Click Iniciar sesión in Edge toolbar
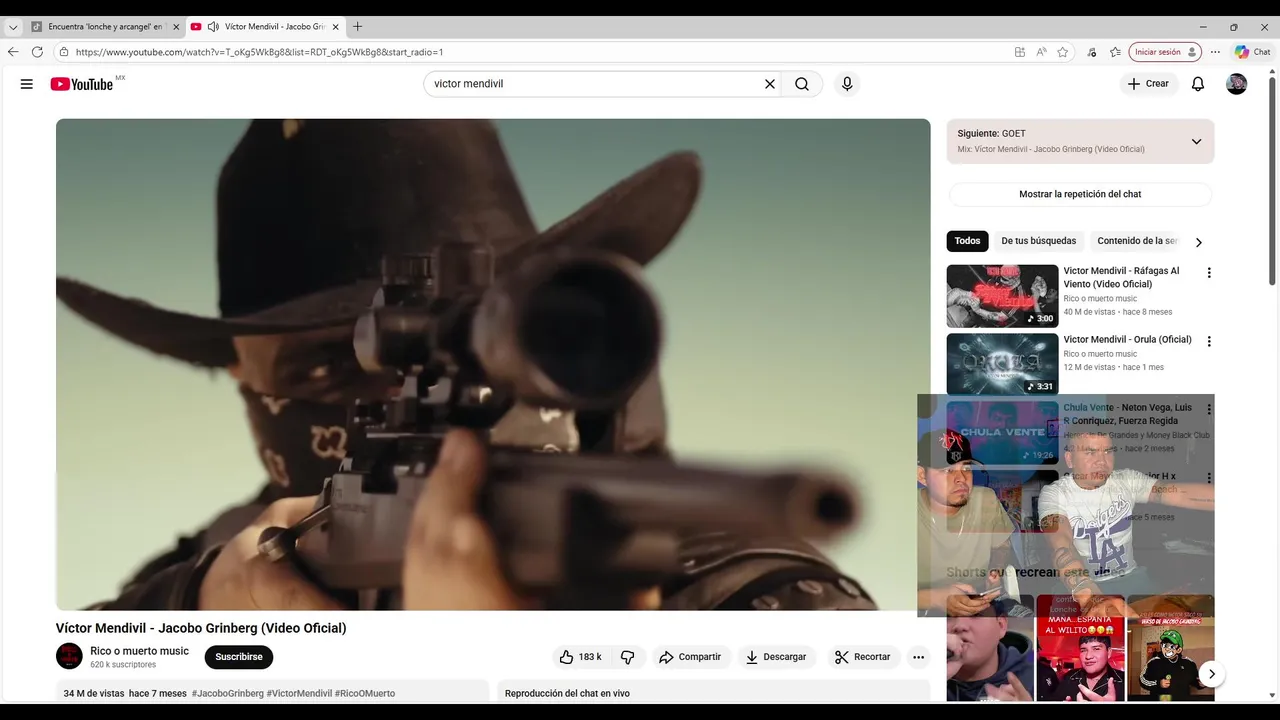 (x=1165, y=52)
